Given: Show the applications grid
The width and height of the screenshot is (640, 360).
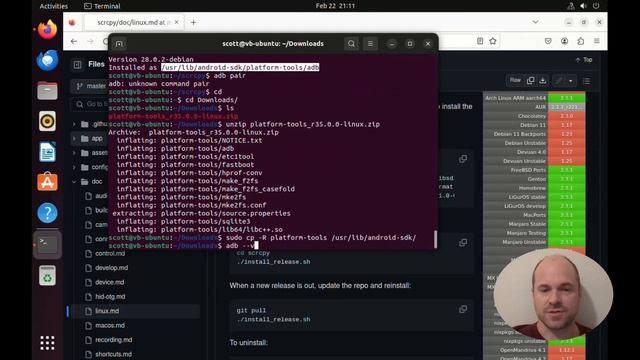Looking at the screenshot, I should click(x=47, y=343).
